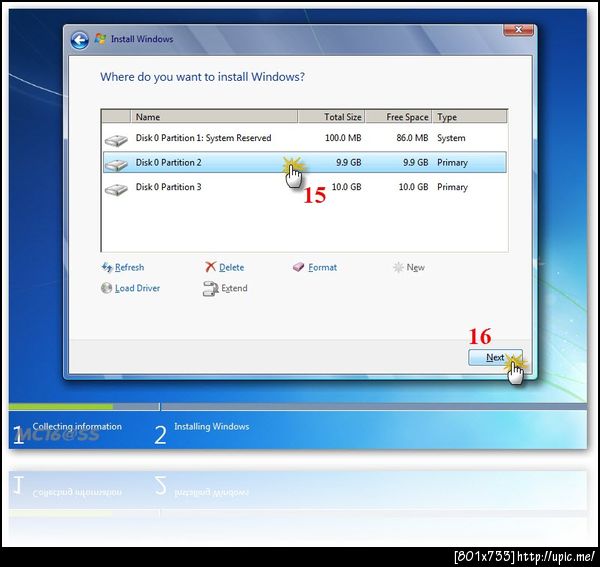600x567 pixels.
Task: Click heading Where do you want to install Windows?
Action: (x=202, y=77)
